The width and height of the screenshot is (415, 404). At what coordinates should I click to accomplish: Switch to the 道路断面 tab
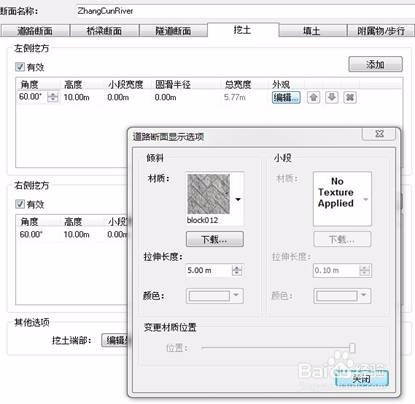coord(35,31)
